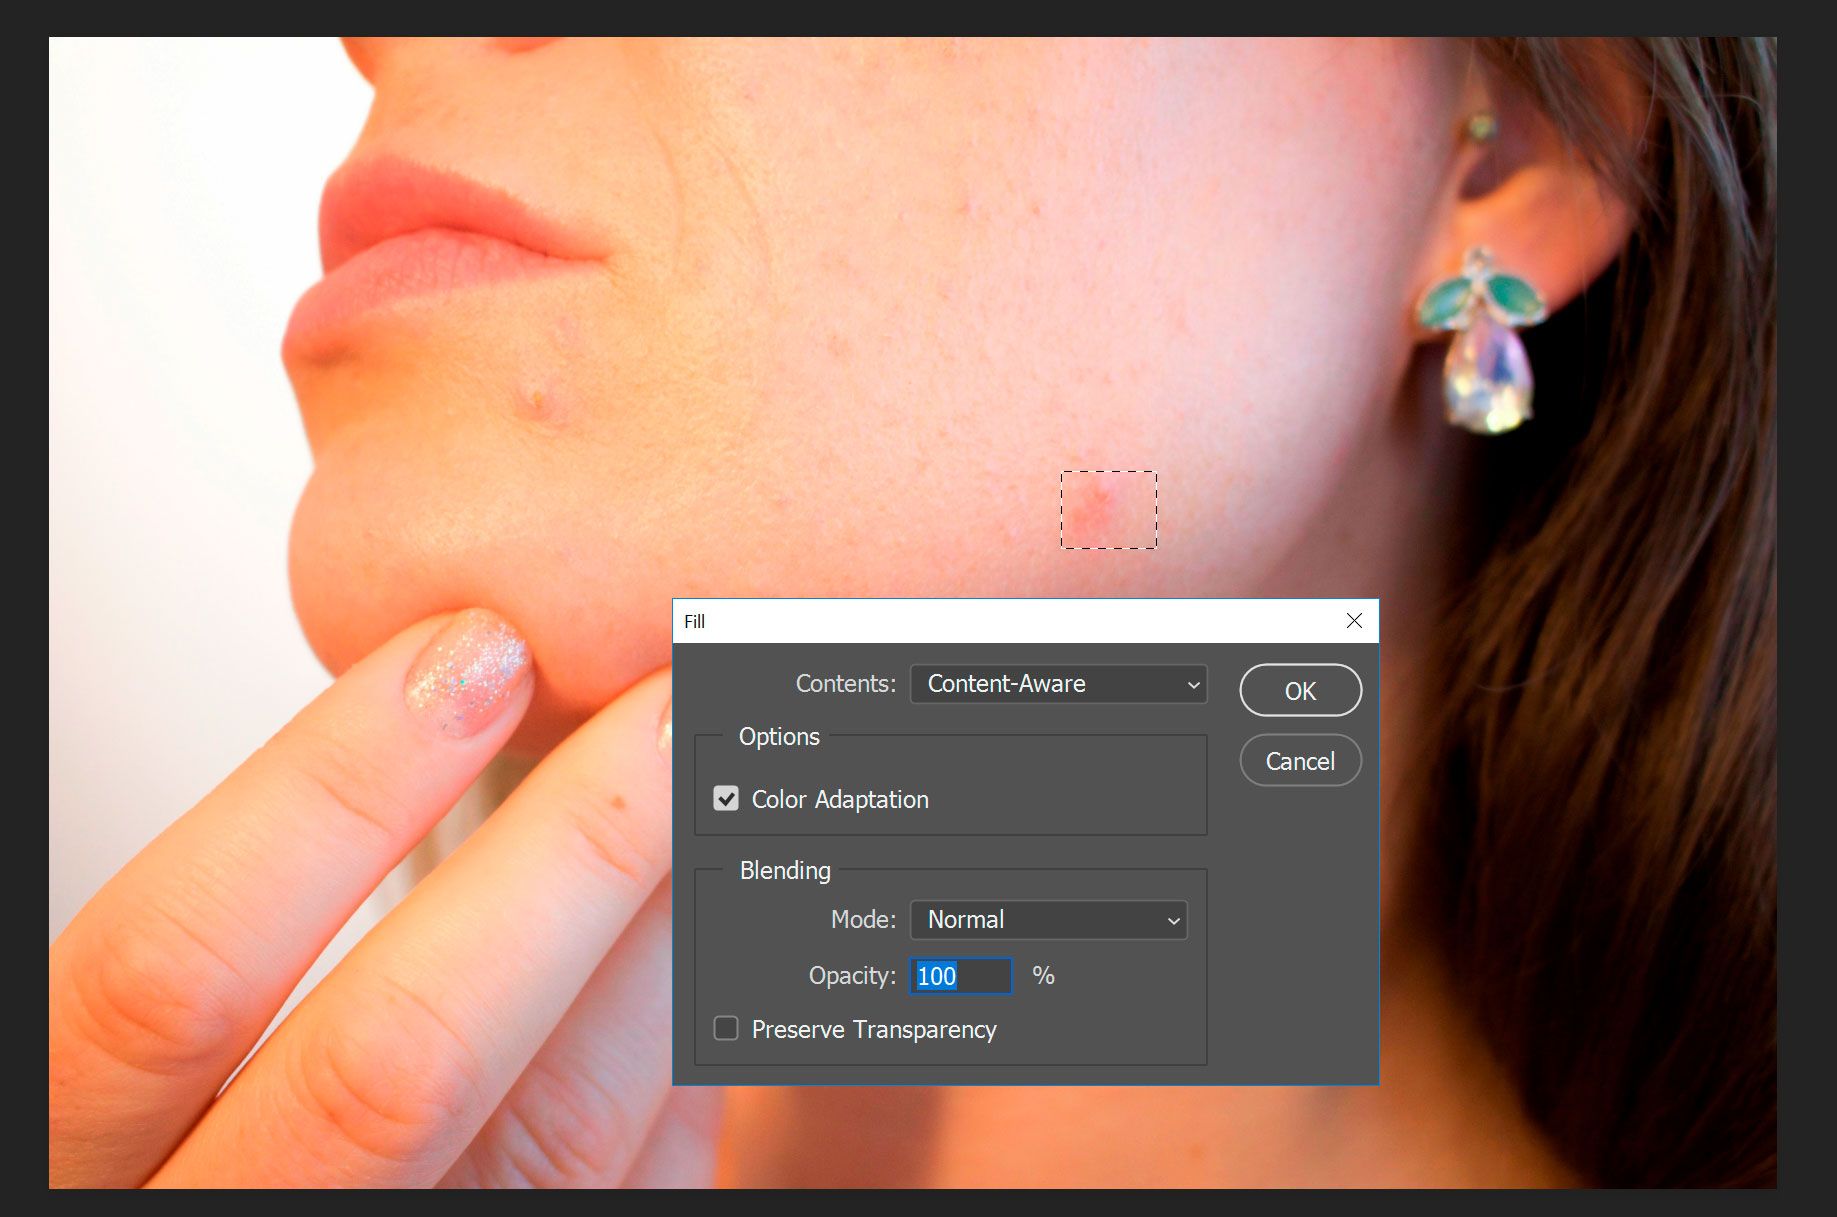
Task: Click the Color Adaptation label text
Action: [x=840, y=800]
